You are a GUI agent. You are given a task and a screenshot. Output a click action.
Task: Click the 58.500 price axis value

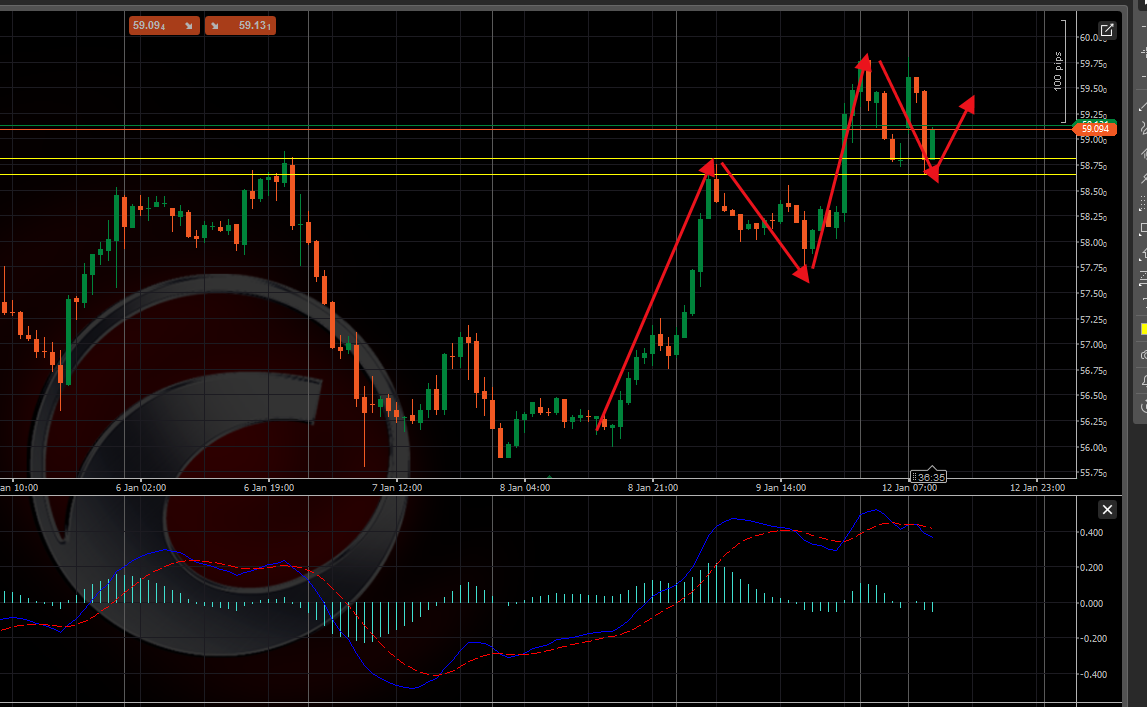tap(1093, 192)
